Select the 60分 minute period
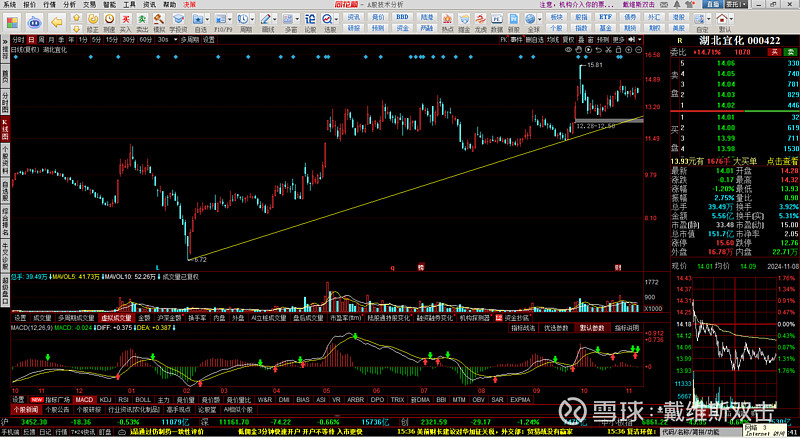 145,39
